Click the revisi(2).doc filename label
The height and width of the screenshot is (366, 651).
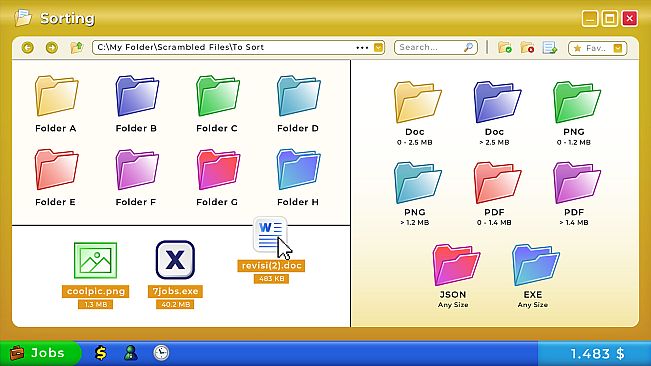(271, 266)
